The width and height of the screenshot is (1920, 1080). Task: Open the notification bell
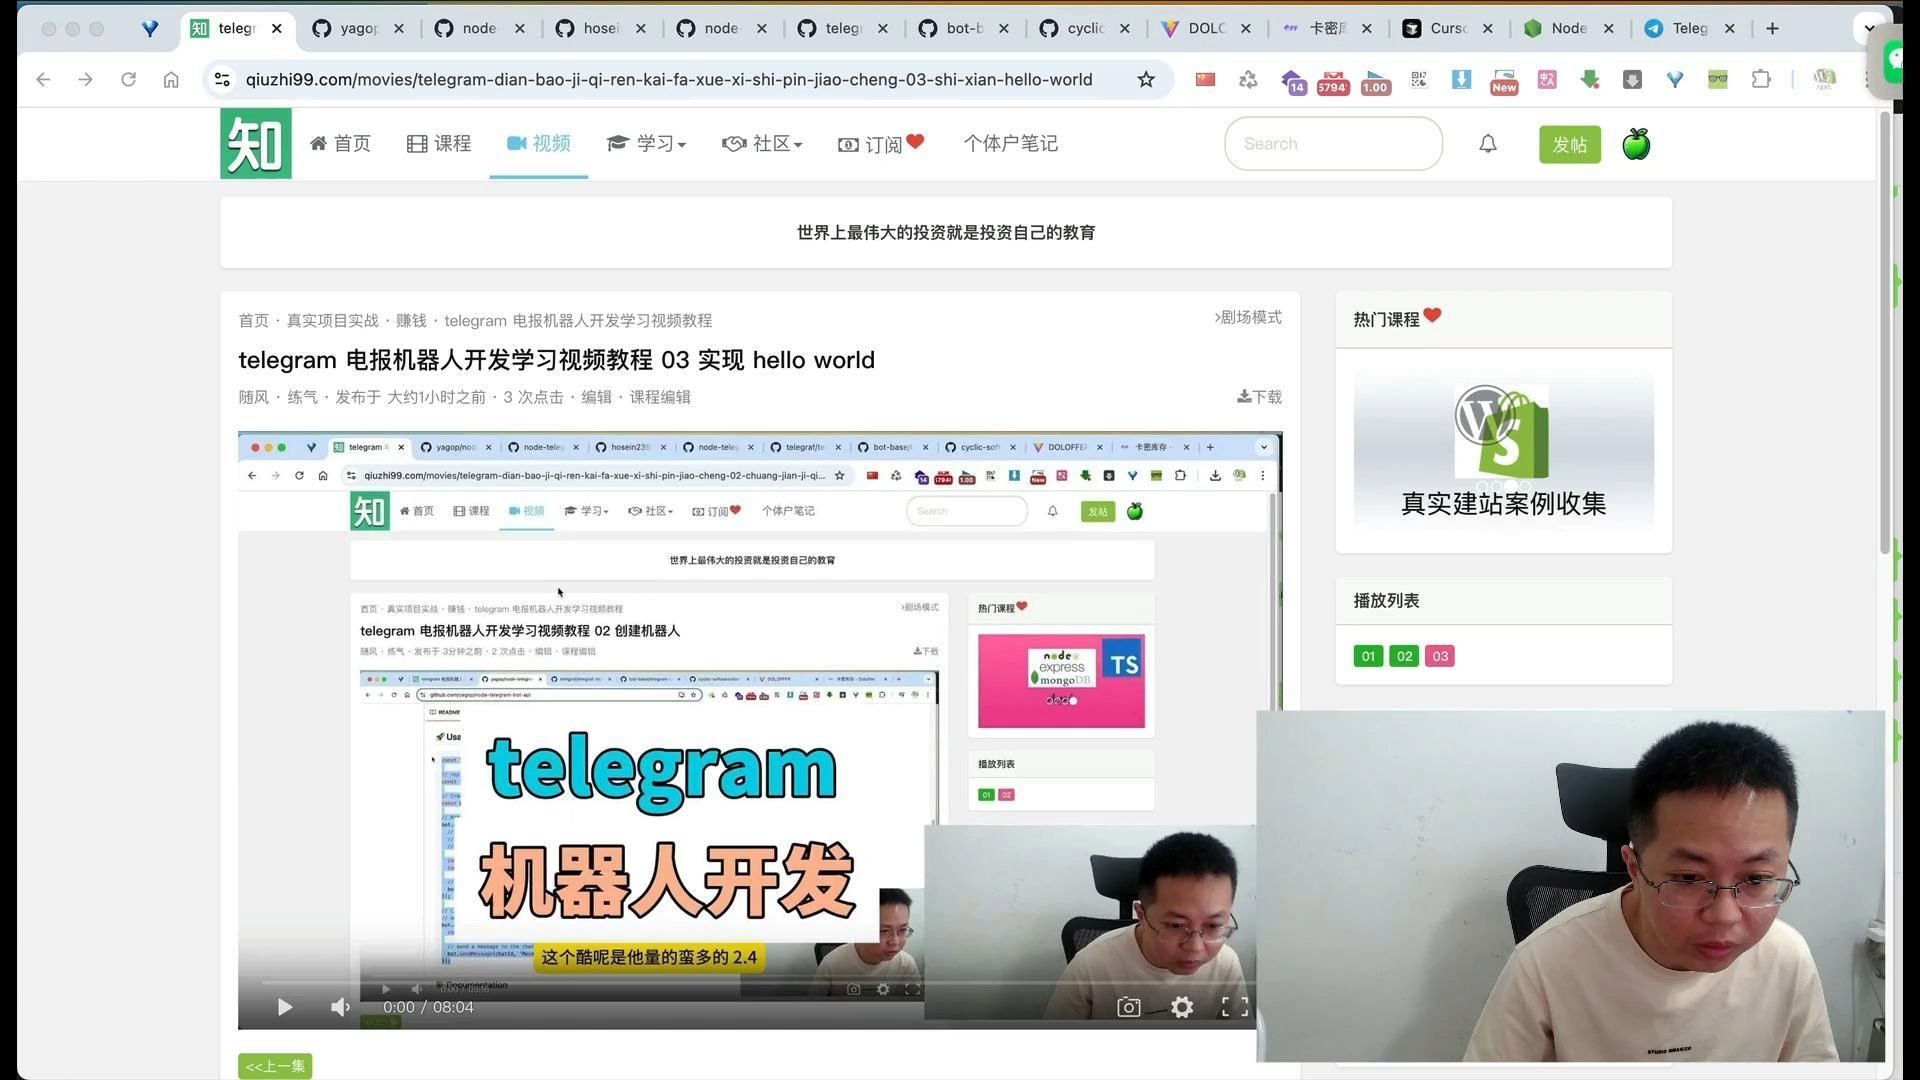click(x=1487, y=143)
